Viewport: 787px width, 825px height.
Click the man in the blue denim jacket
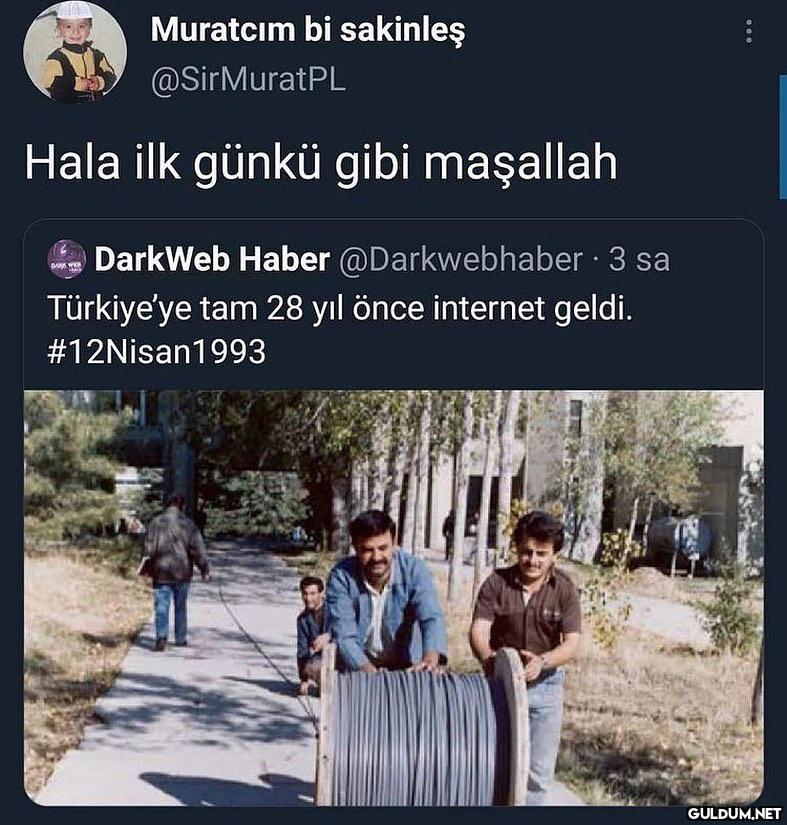384,593
